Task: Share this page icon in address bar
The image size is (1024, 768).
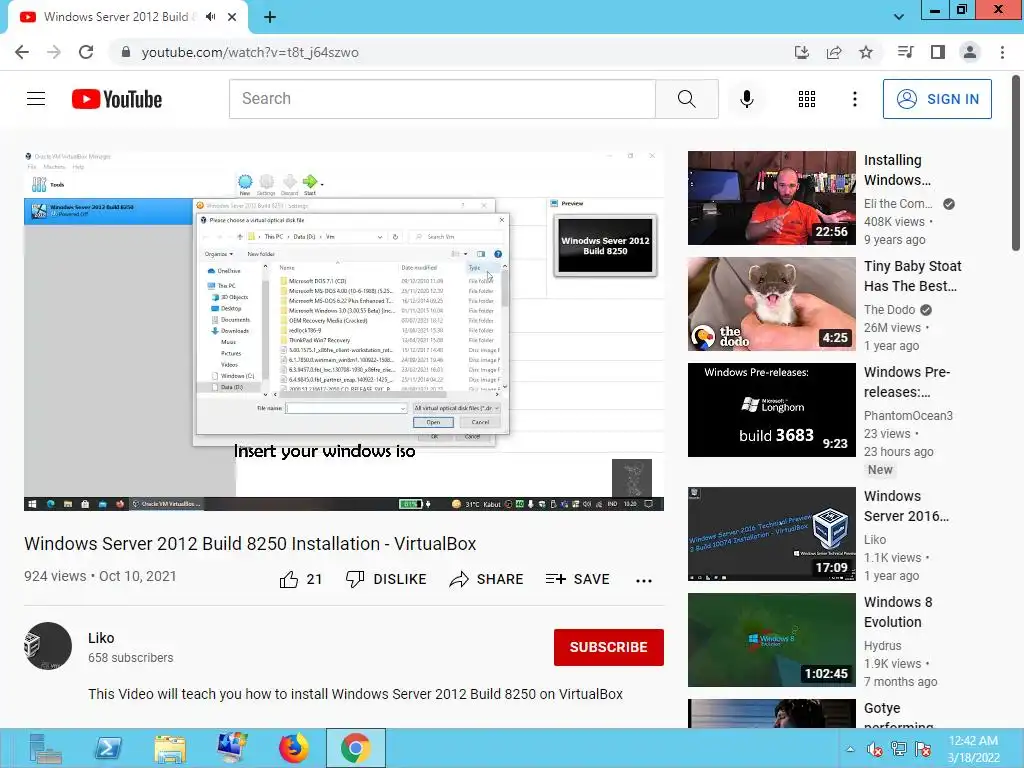Action: [x=834, y=52]
